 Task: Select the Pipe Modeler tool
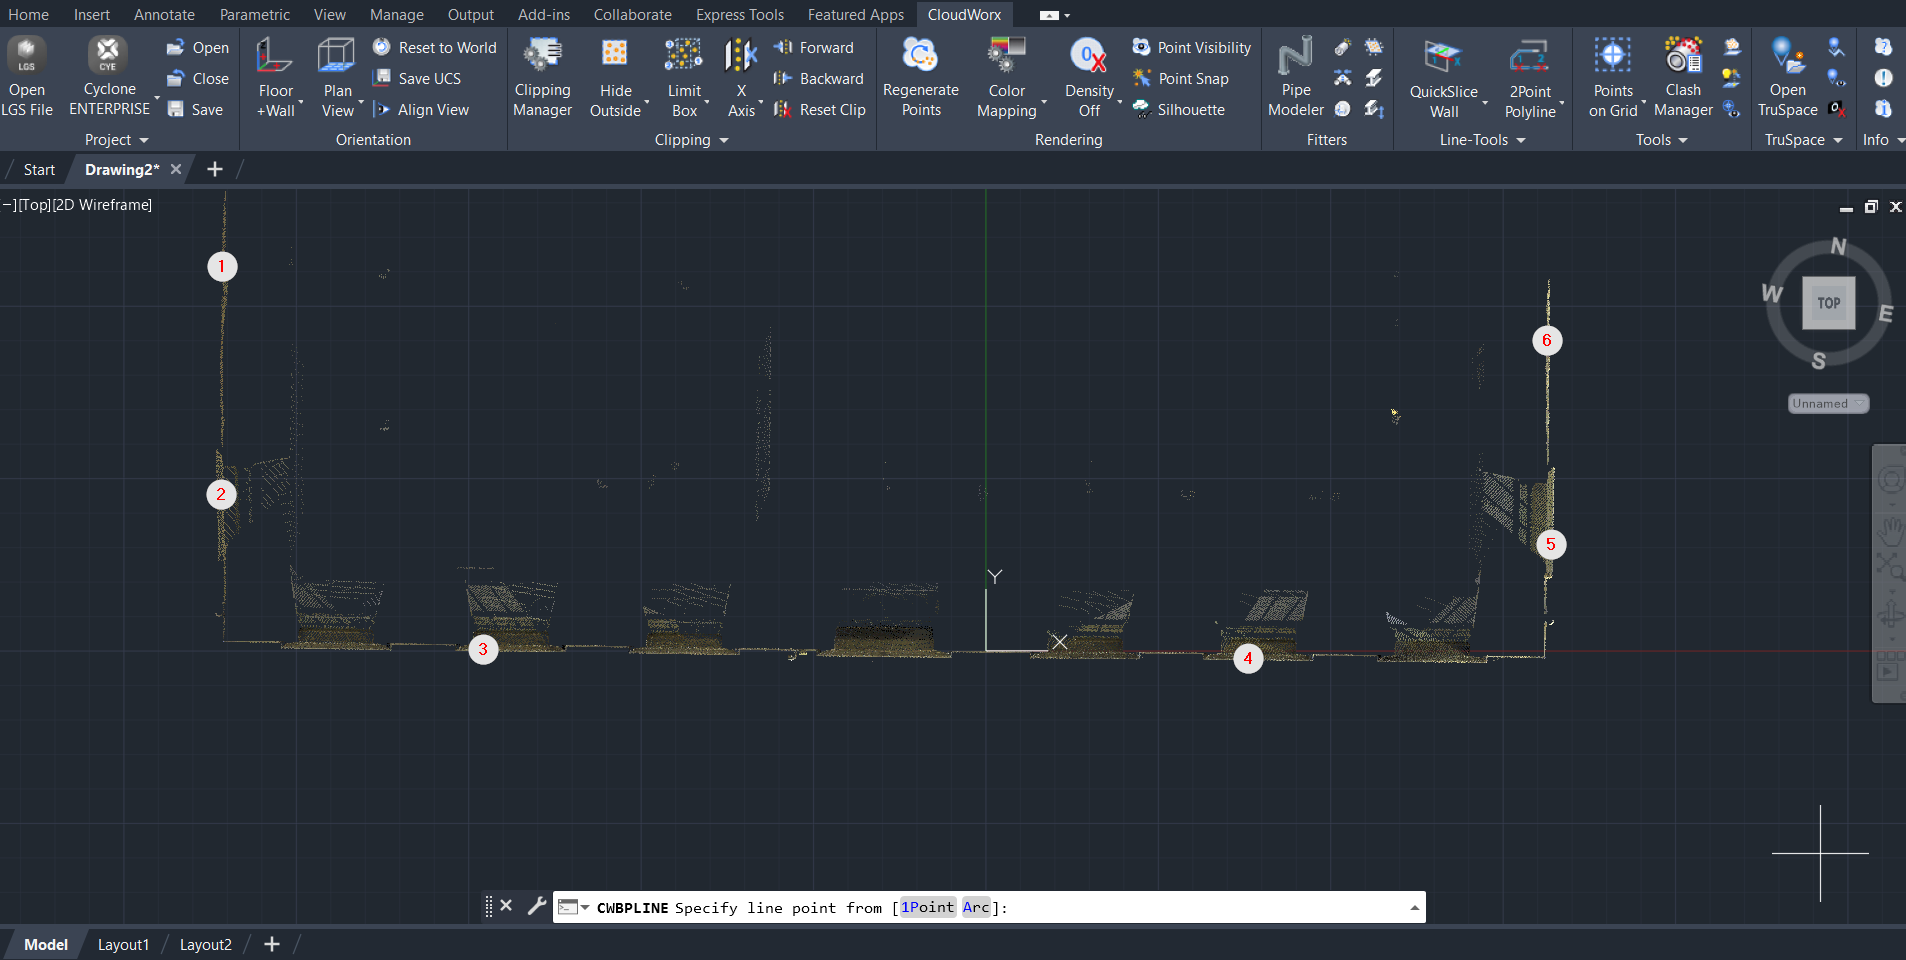(x=1295, y=57)
